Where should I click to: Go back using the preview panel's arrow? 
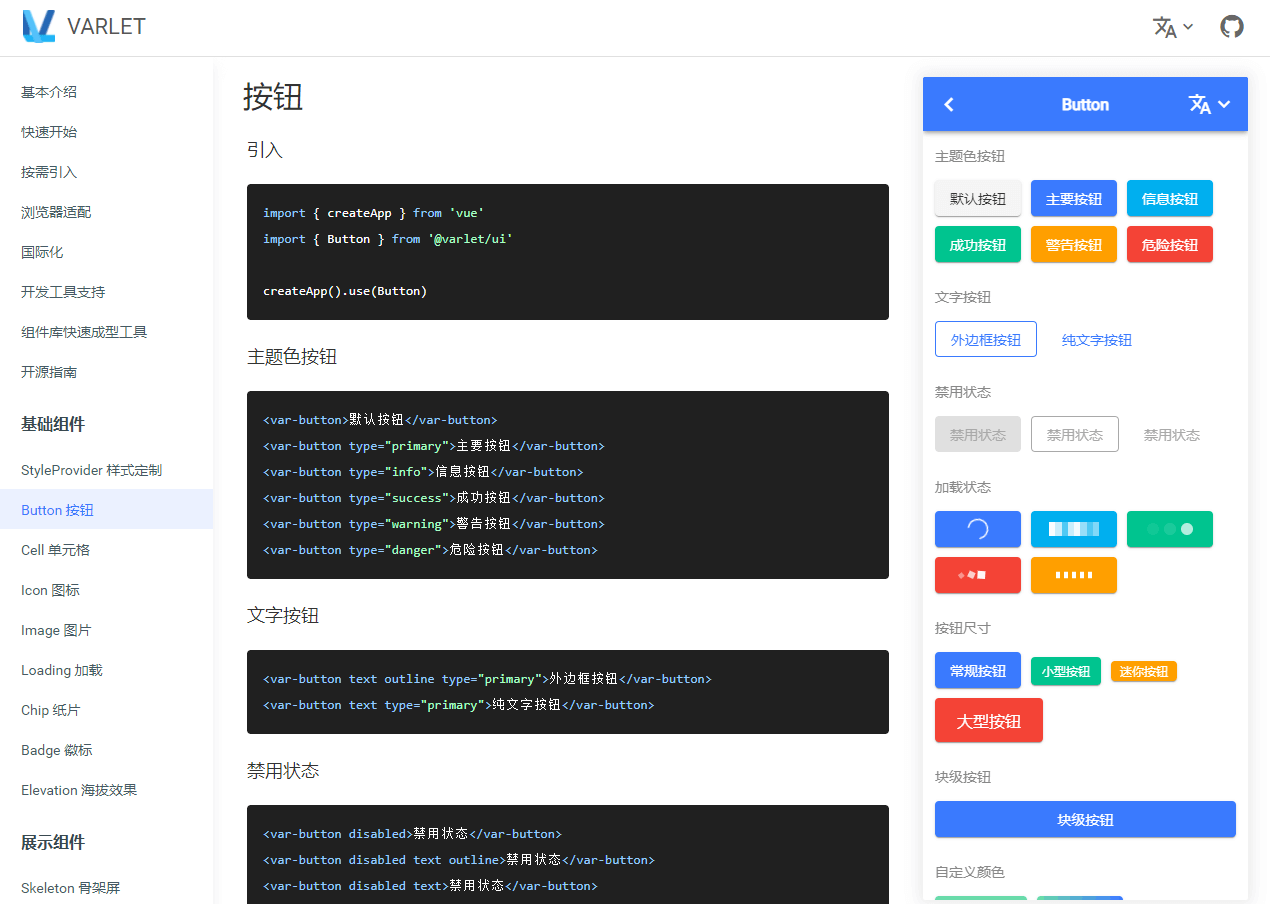[950, 104]
